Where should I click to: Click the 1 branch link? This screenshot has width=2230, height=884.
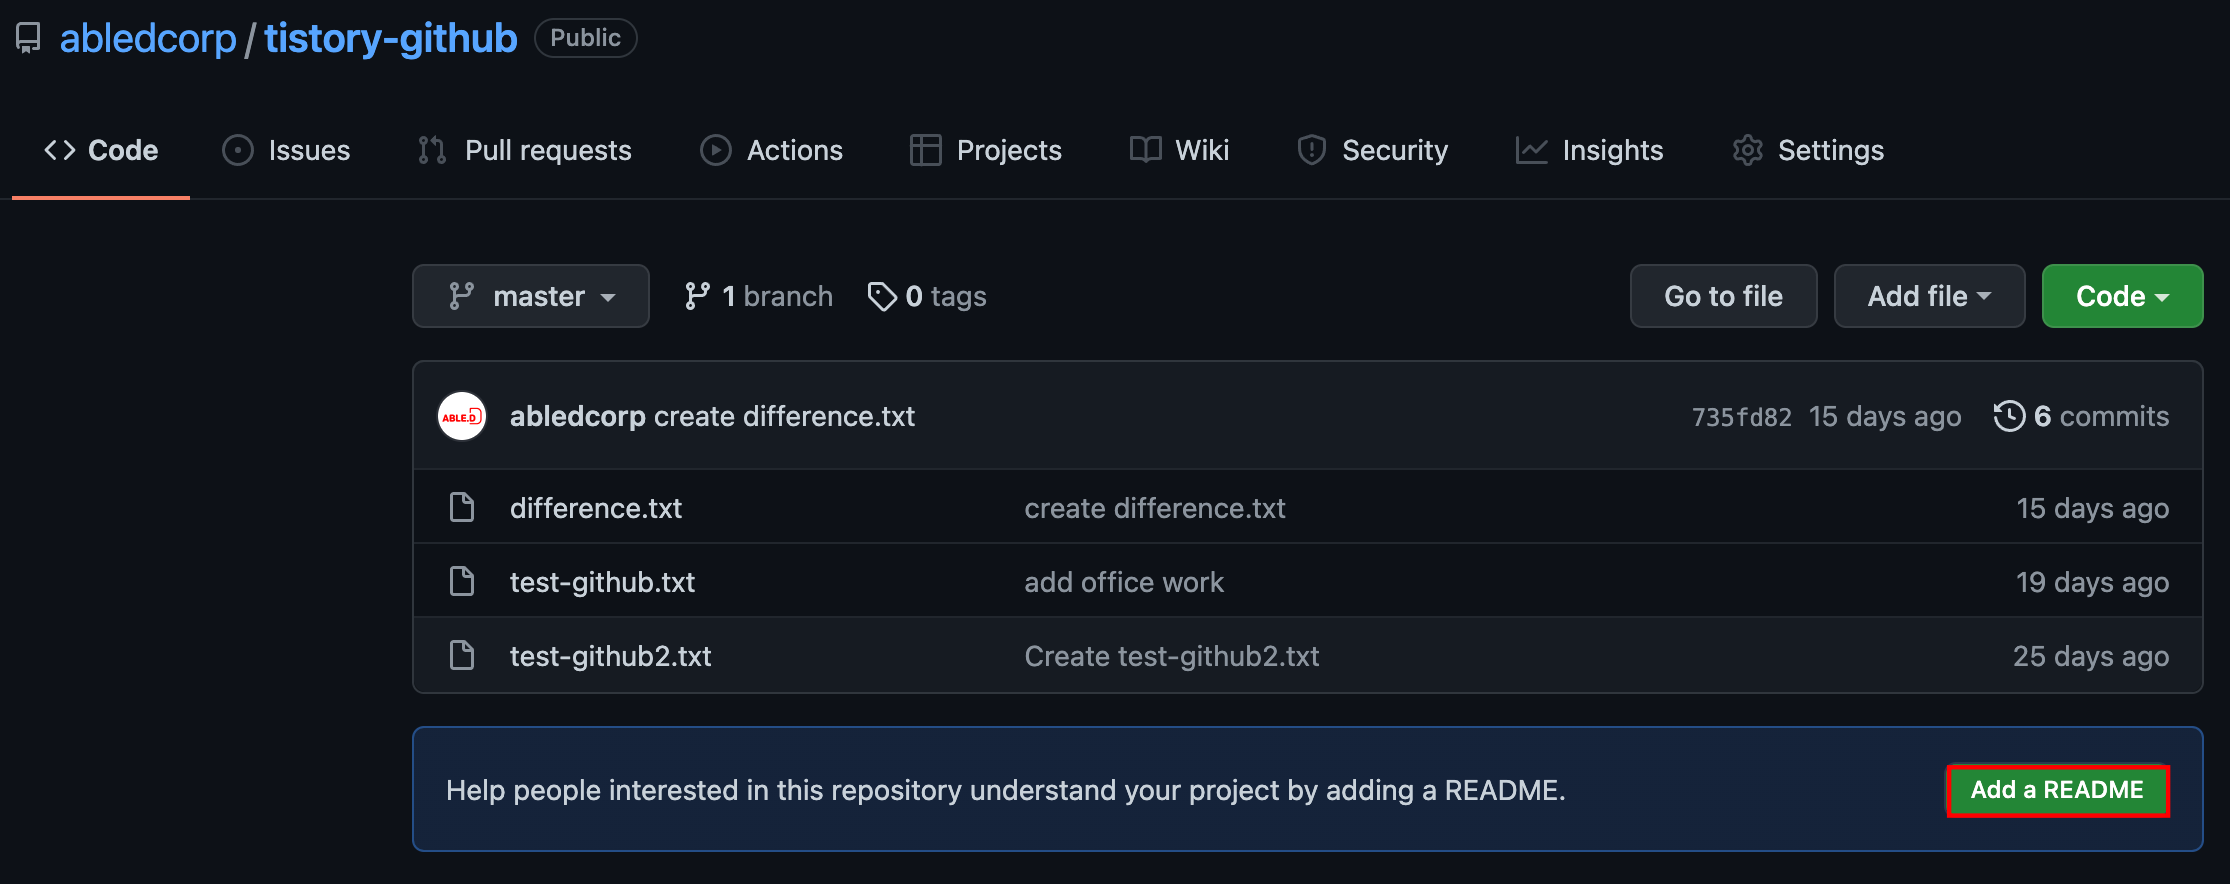point(758,296)
